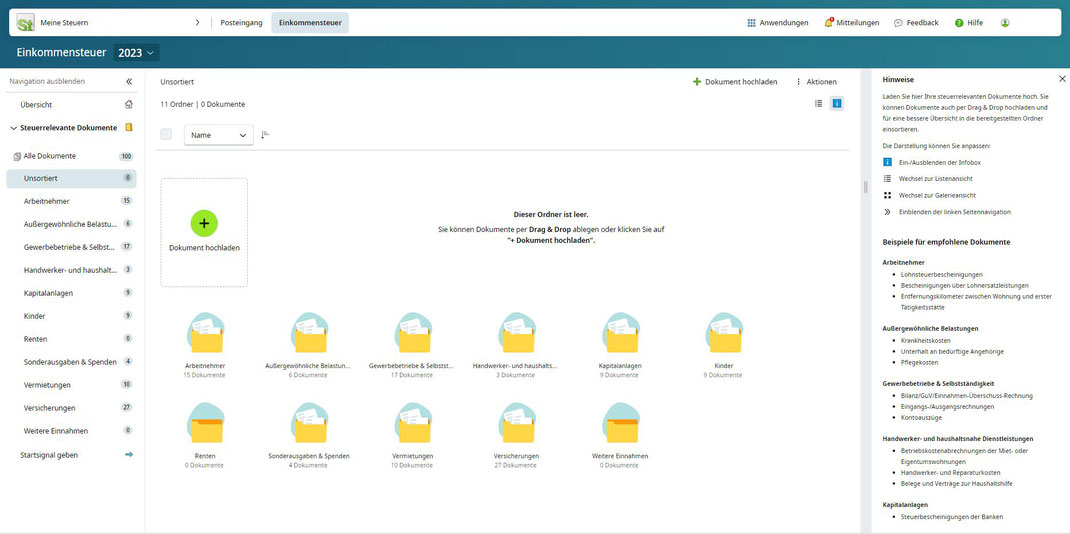Select Kapitalanlagen in sidebar
The height and width of the screenshot is (534, 1070).
coord(72,293)
